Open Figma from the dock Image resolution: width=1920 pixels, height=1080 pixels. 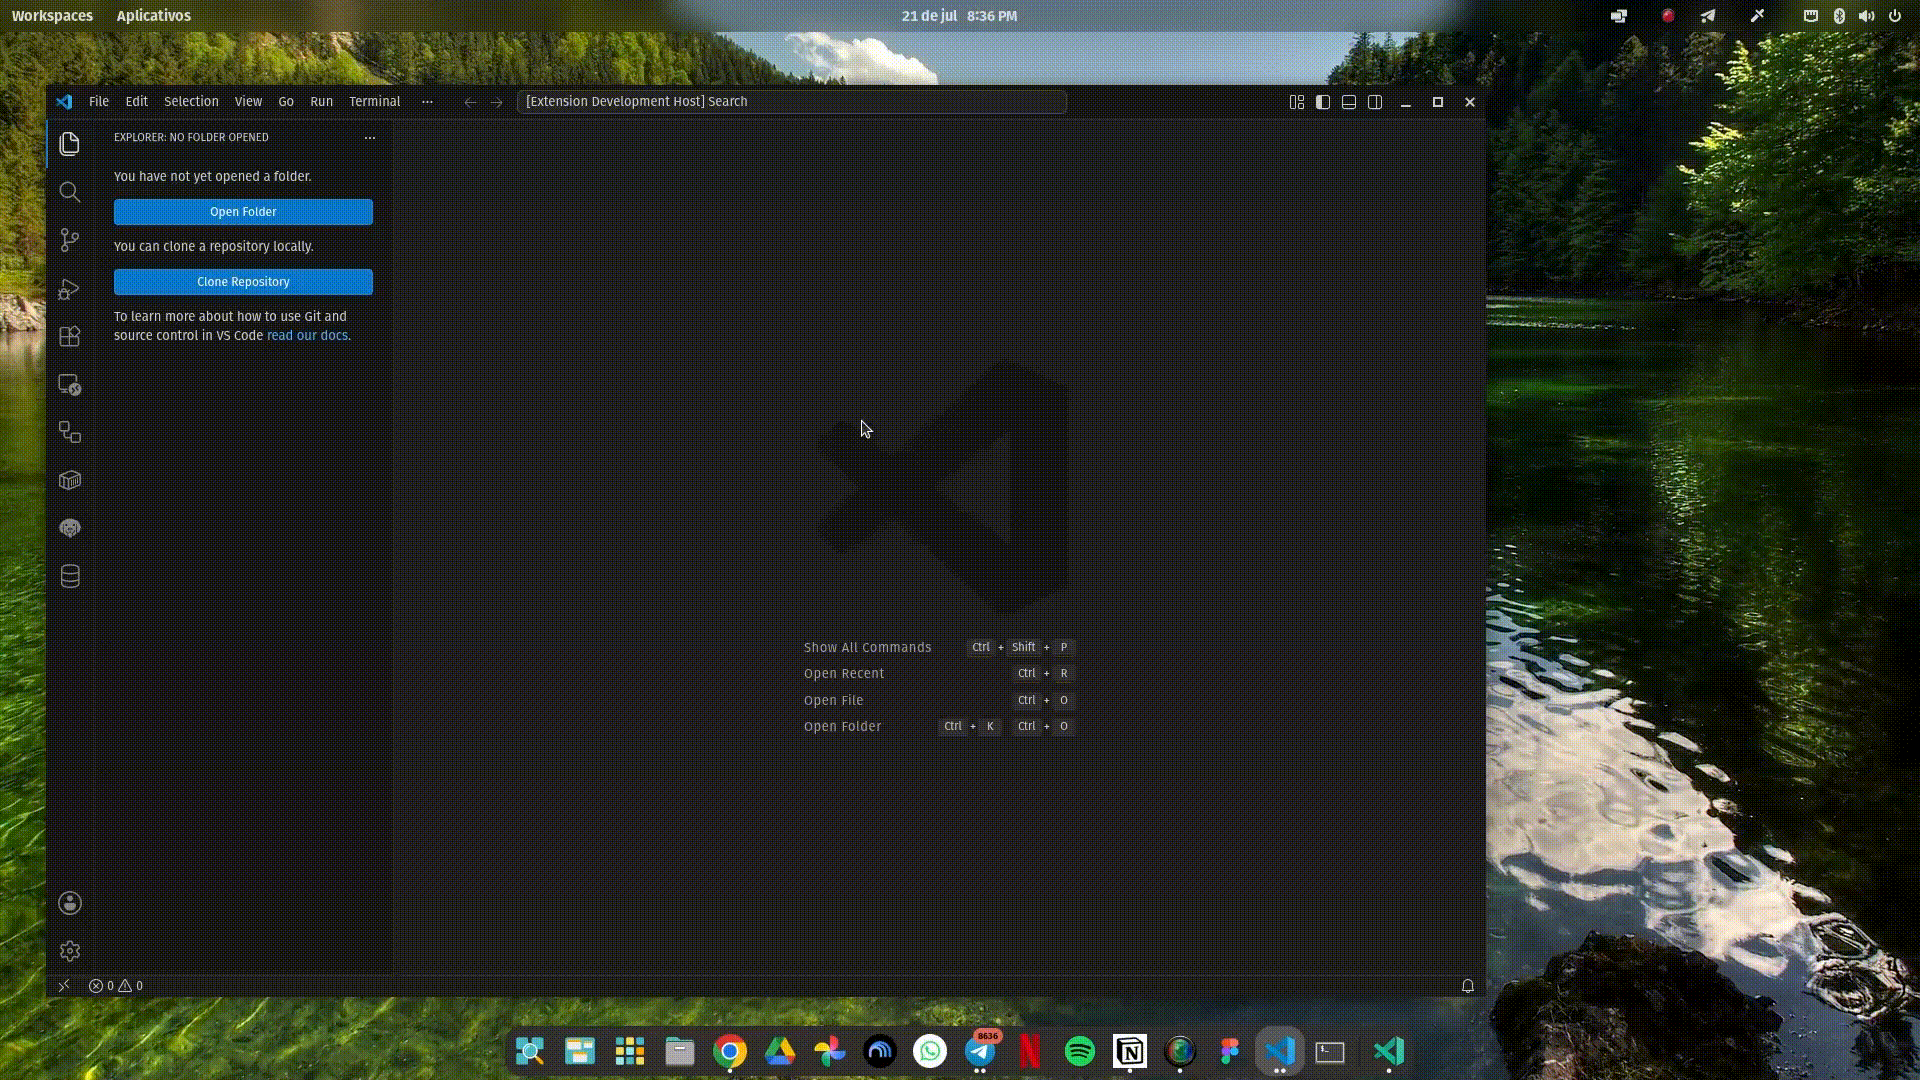[1230, 1052]
